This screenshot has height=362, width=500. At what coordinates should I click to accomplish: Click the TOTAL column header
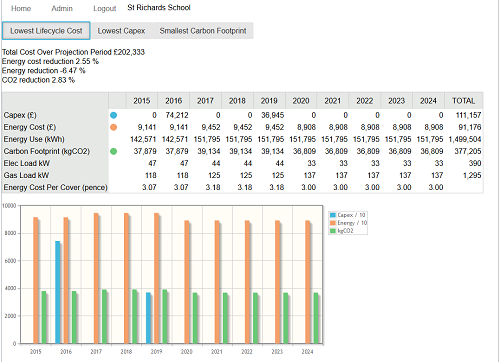(x=464, y=101)
